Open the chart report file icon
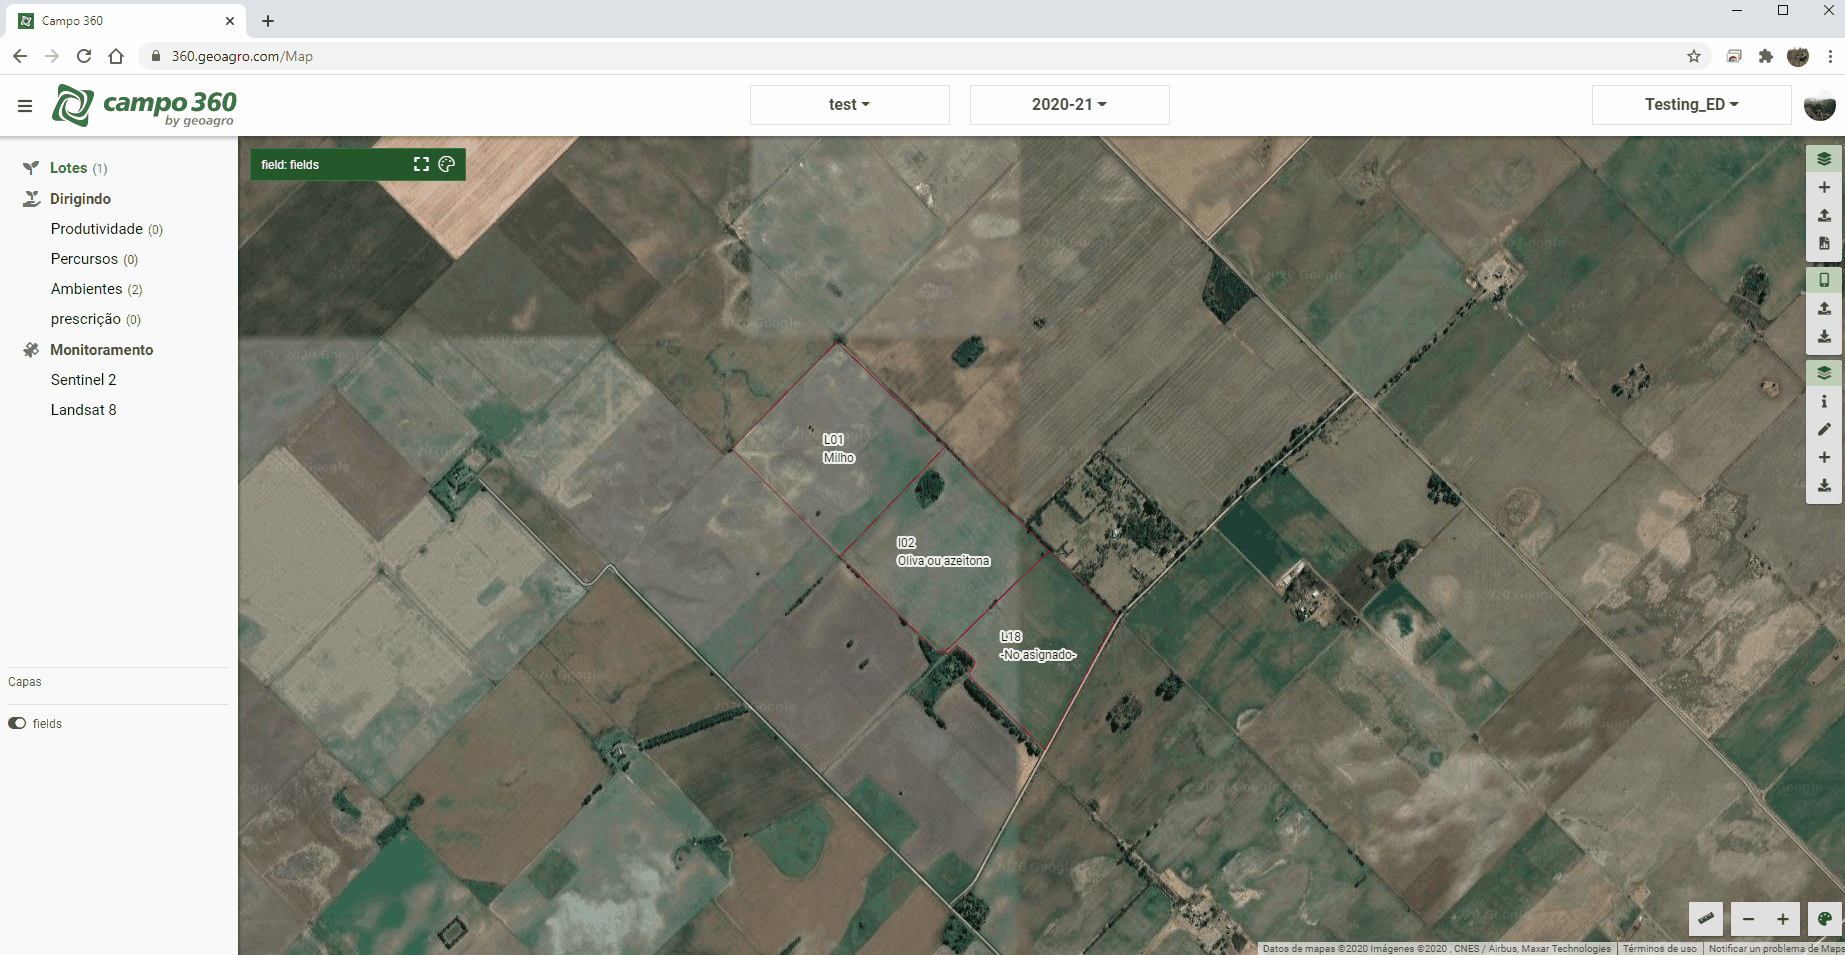 [1824, 243]
